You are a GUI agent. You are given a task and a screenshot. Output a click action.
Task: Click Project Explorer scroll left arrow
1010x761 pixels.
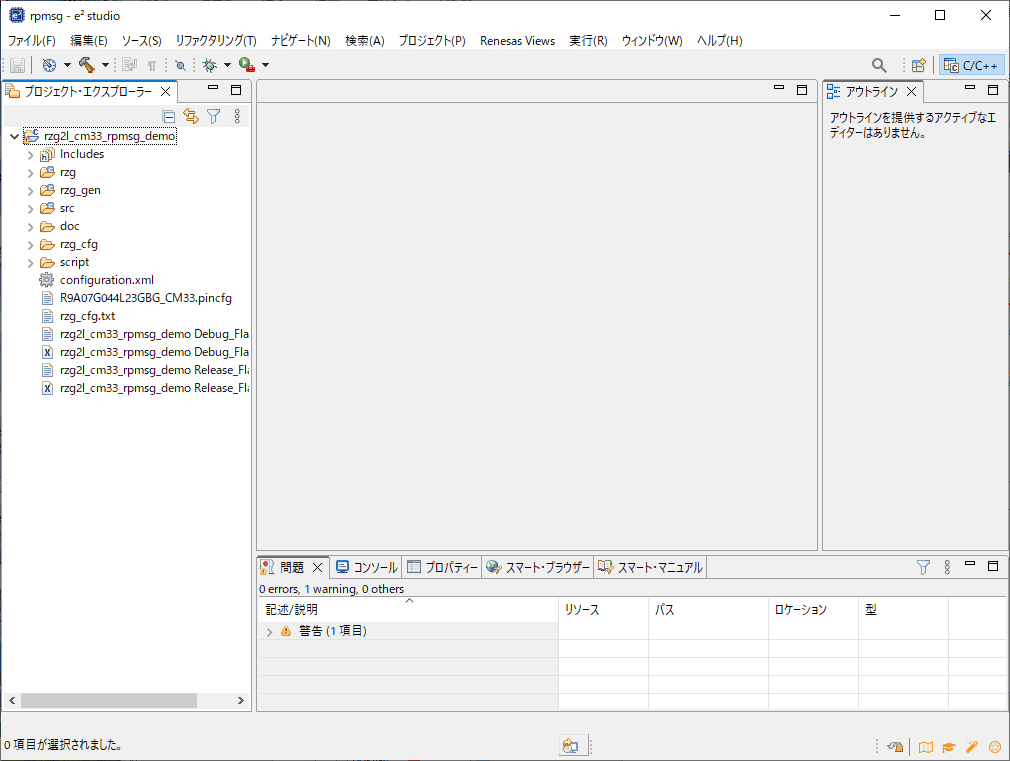(x=12, y=700)
